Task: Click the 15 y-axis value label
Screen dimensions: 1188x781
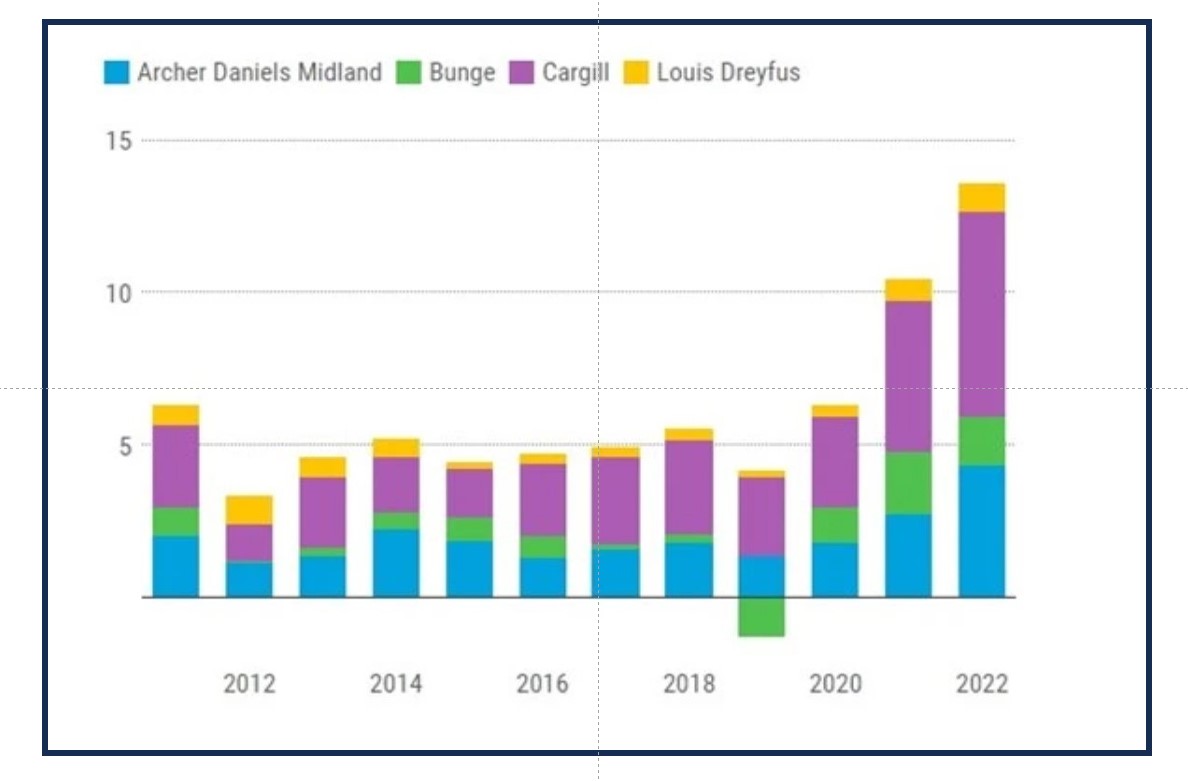Action: click(x=119, y=141)
